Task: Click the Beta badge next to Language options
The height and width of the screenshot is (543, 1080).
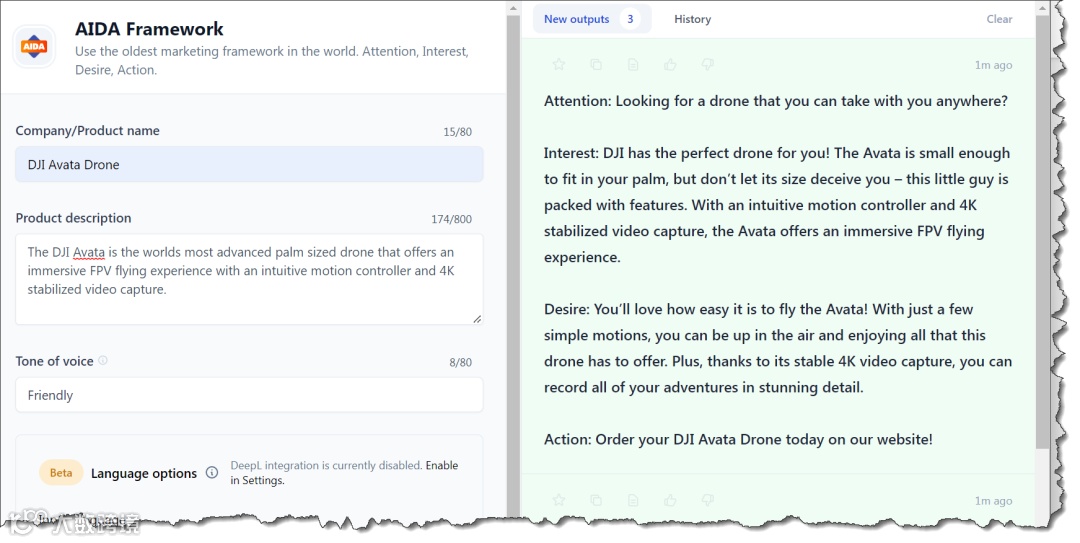Action: click(61, 473)
